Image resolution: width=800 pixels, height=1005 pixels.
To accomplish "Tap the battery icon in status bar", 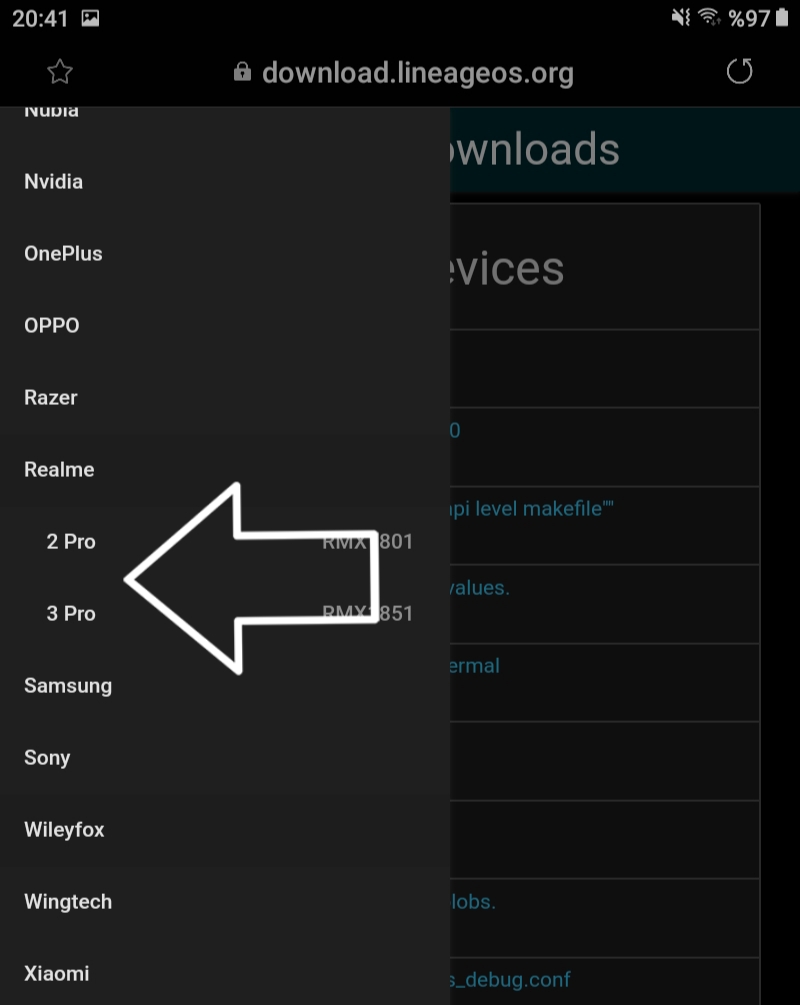I will pyautogui.click(x=781, y=17).
